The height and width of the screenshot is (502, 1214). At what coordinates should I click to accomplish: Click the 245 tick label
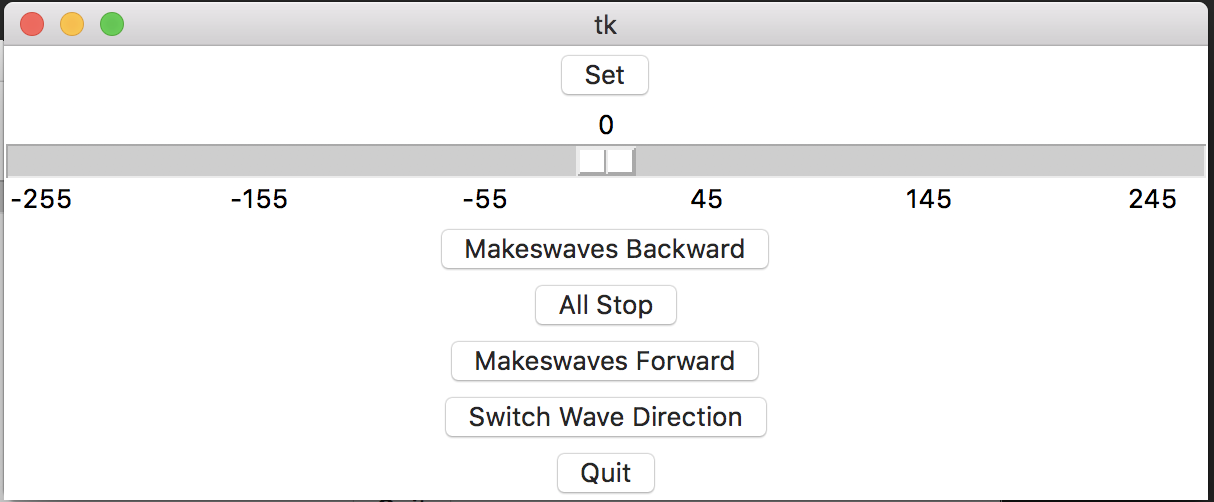point(1153,200)
